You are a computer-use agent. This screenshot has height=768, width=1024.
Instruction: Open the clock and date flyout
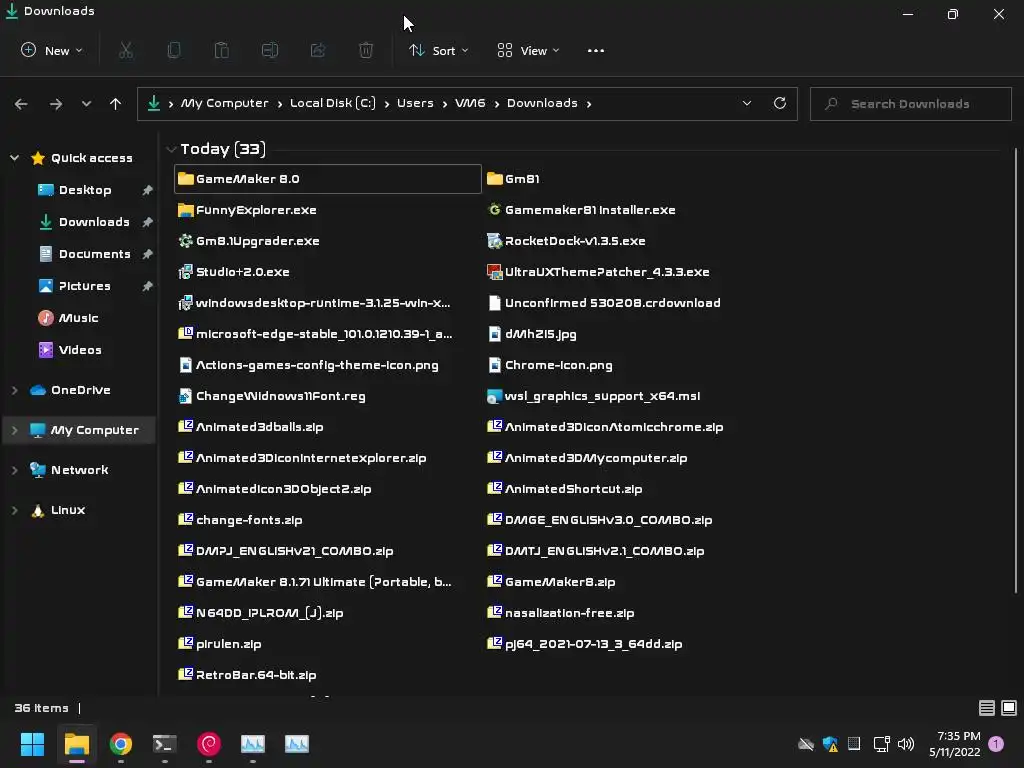point(954,744)
